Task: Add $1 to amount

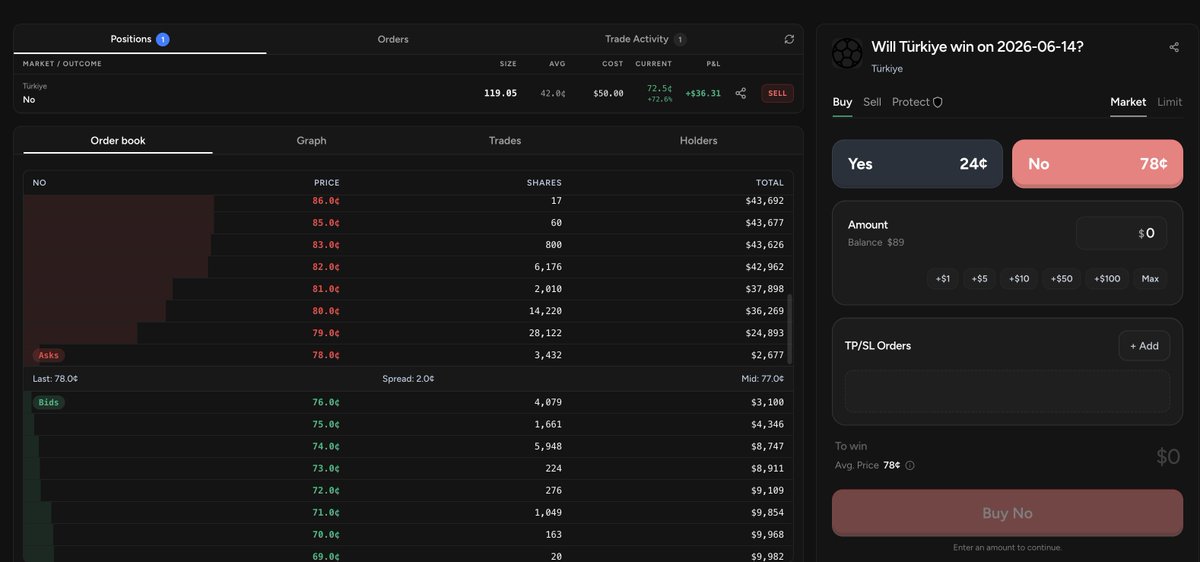Action: click(x=943, y=278)
